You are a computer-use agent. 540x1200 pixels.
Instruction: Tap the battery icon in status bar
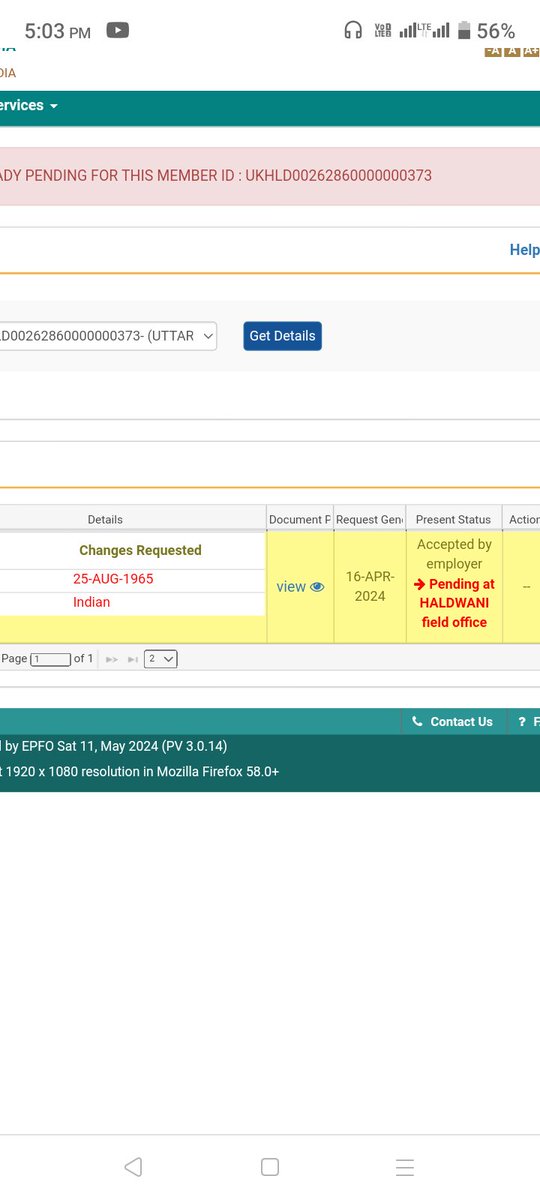(463, 31)
